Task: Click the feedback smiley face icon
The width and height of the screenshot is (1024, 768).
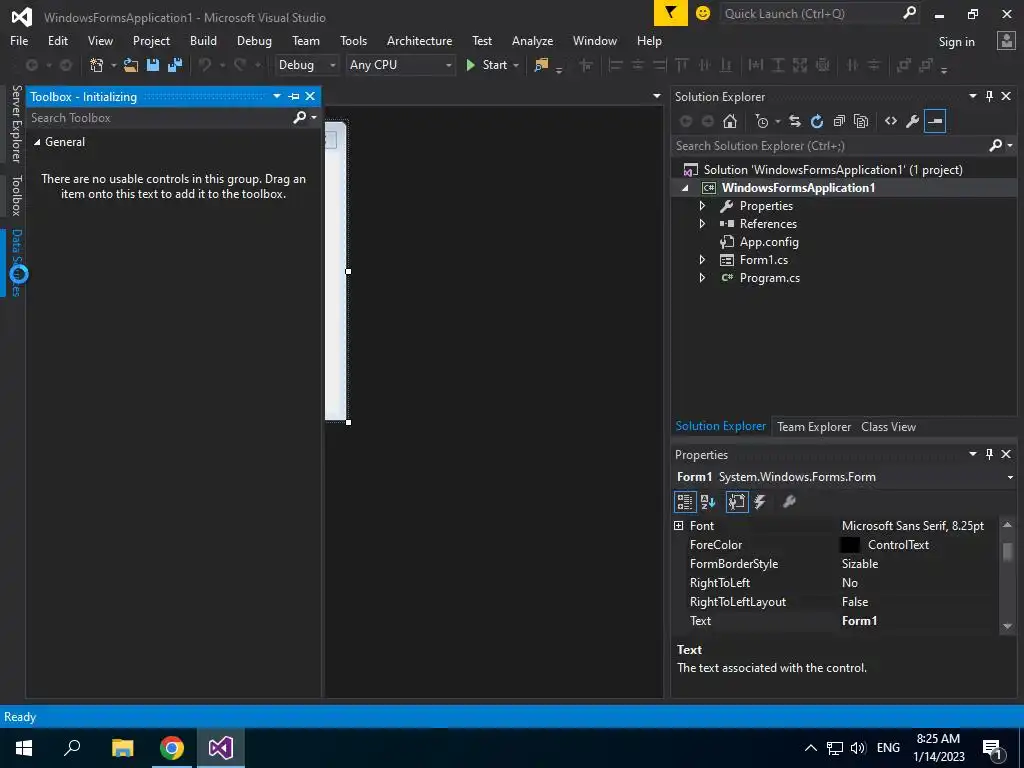Action: coord(703,13)
